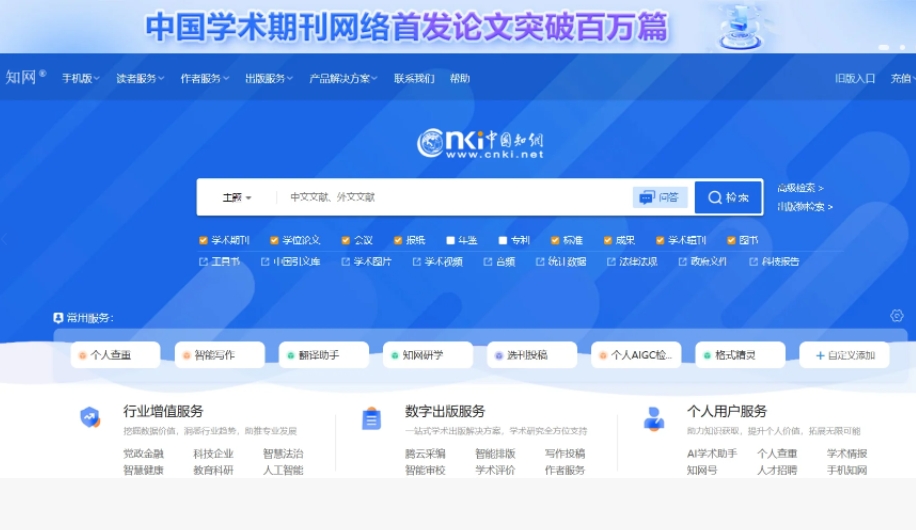The height and width of the screenshot is (530, 916).
Task: Uncheck the 学位论文 checkbox
Action: (274, 240)
